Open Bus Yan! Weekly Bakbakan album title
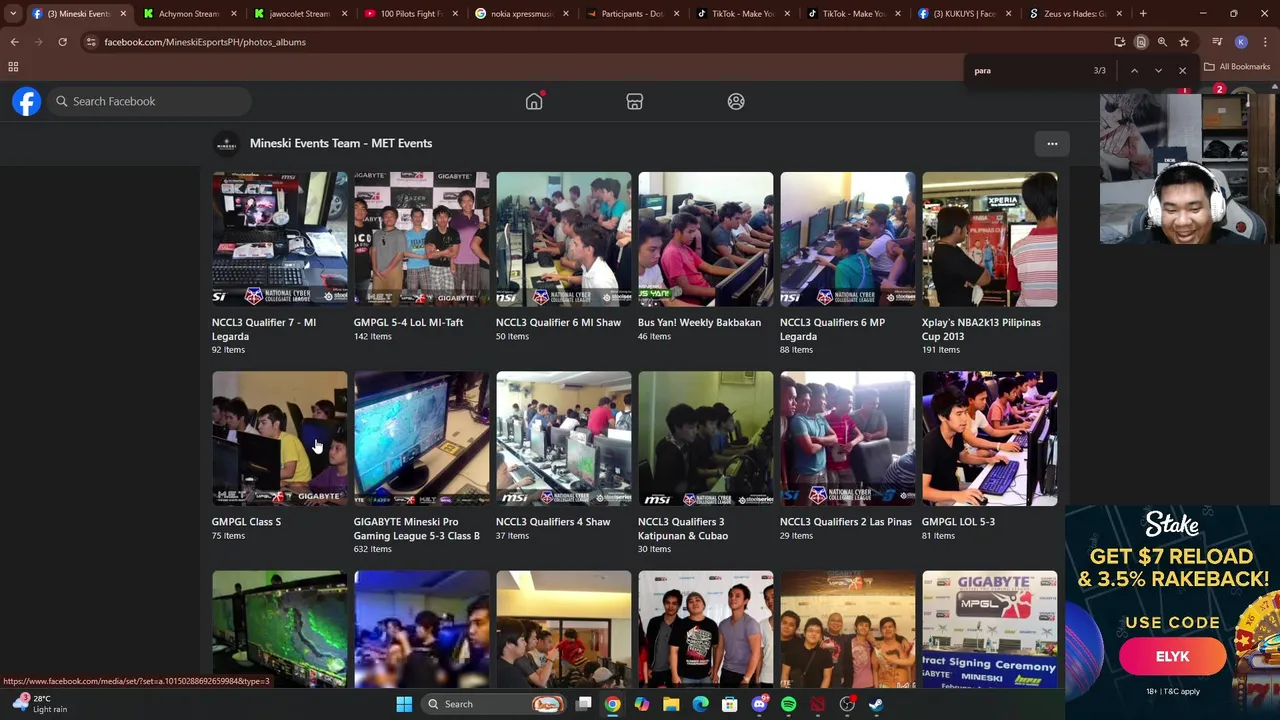Viewport: 1280px width, 720px height. (699, 322)
